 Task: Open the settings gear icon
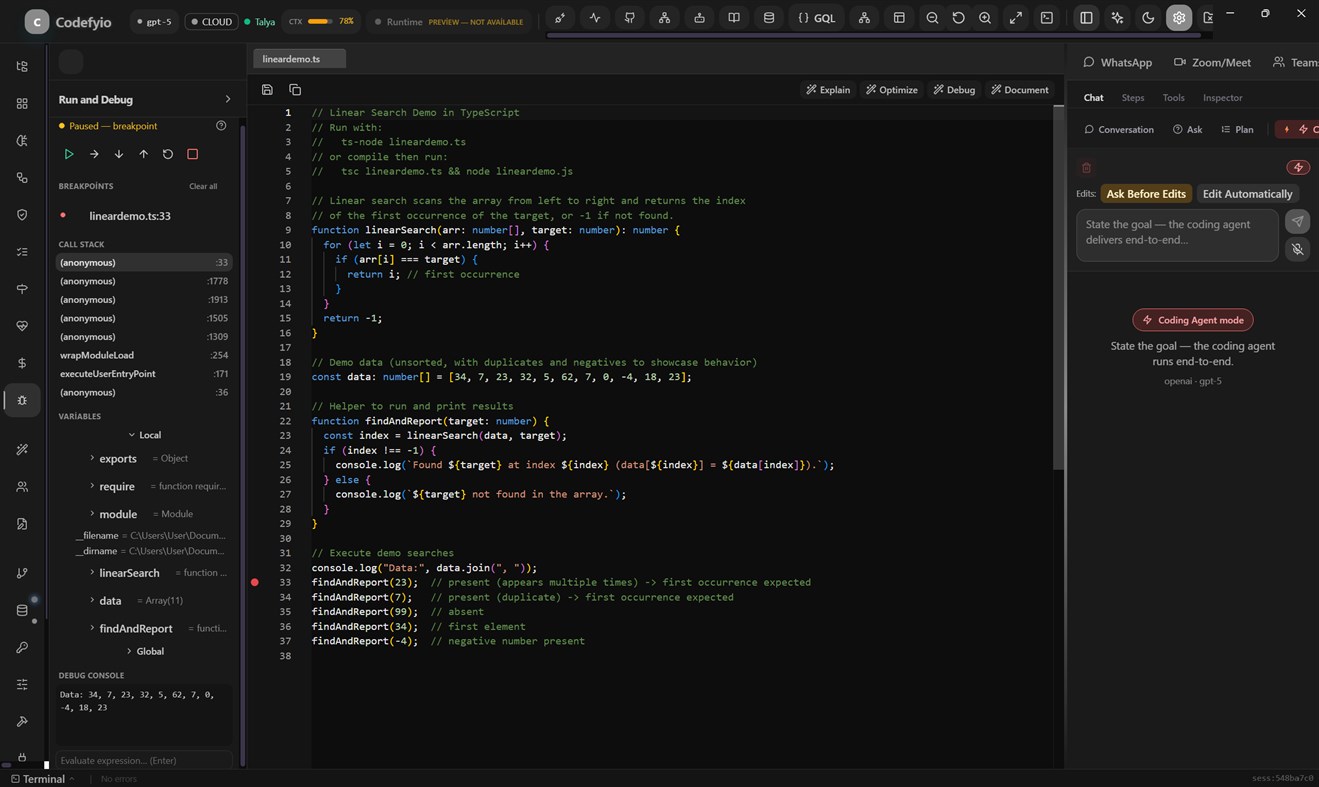point(1179,18)
